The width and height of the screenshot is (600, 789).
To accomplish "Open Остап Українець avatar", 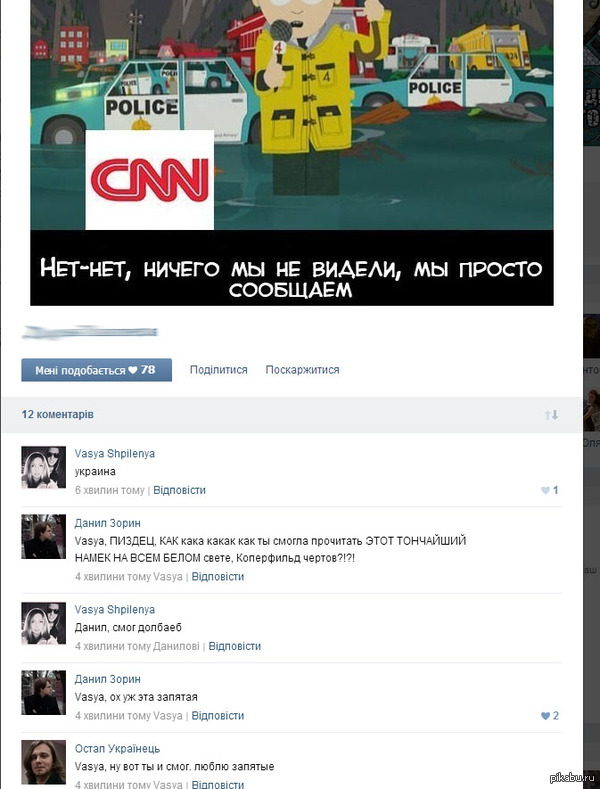I will click(43, 762).
